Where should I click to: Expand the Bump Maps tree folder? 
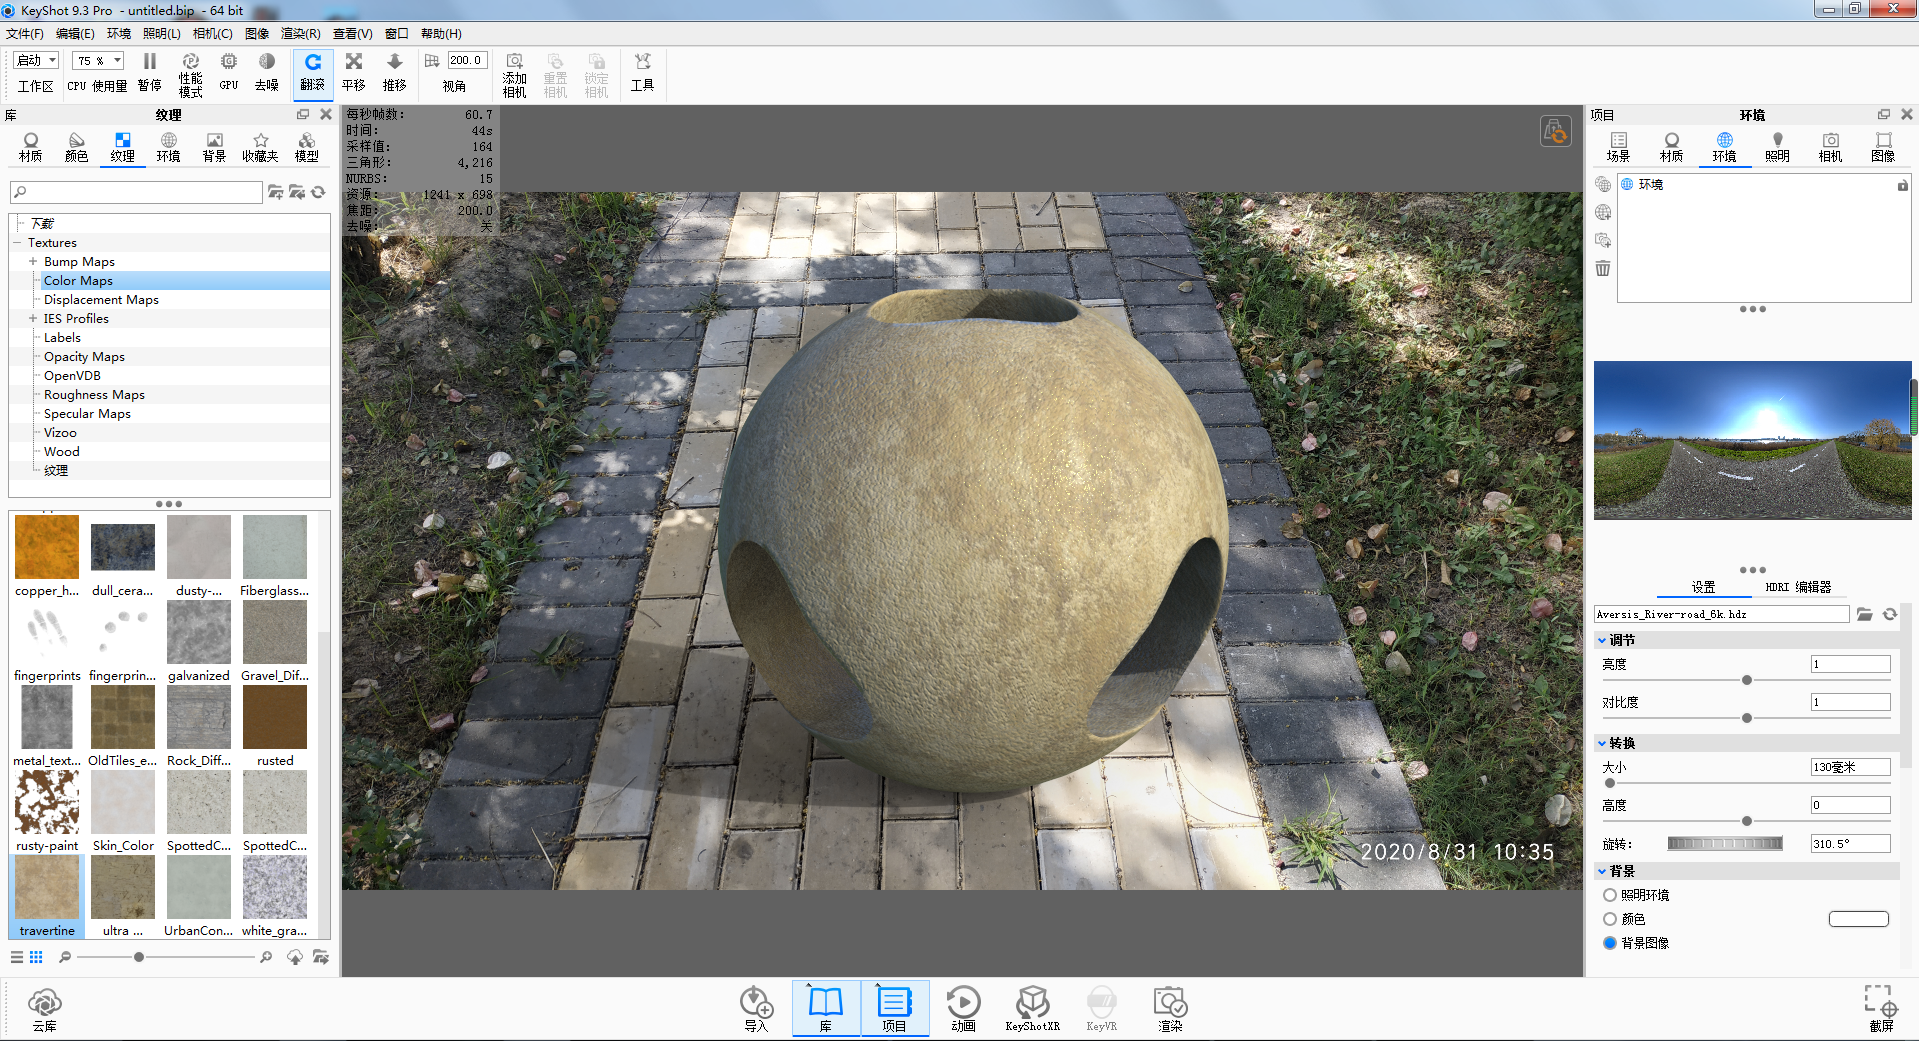[x=33, y=262]
